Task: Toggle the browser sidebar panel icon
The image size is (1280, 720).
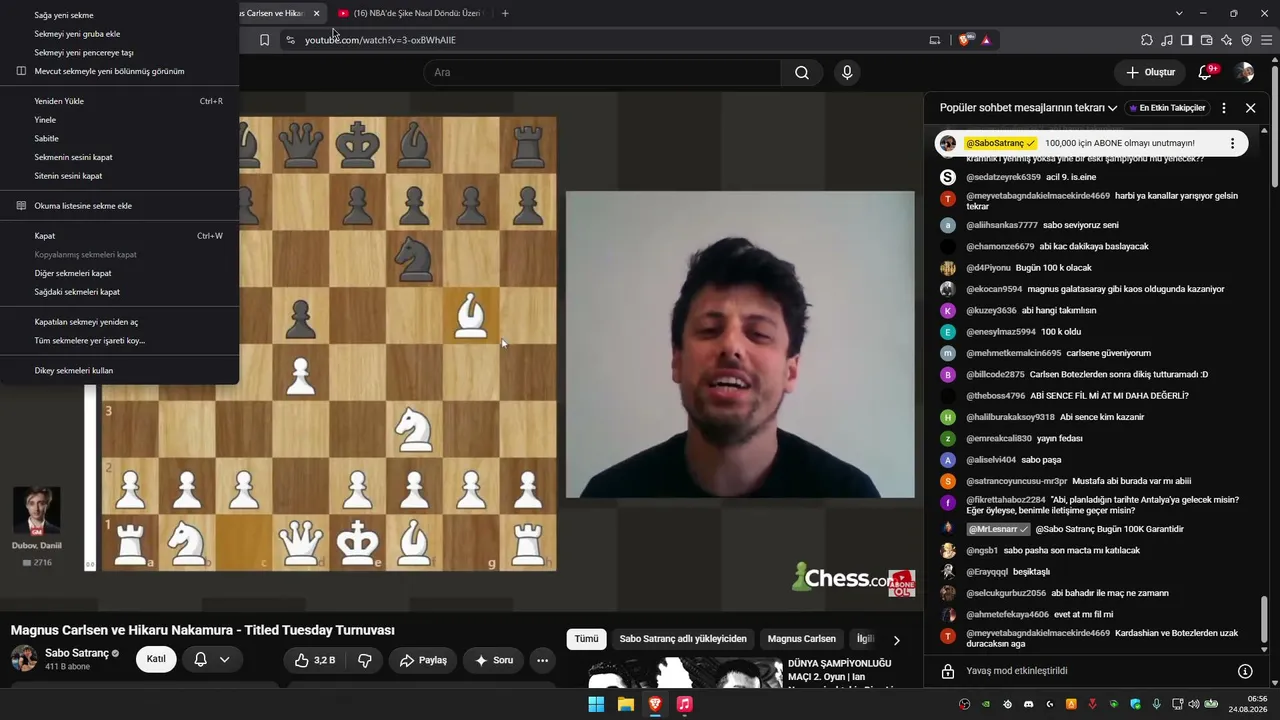Action: pyautogui.click(x=1186, y=40)
